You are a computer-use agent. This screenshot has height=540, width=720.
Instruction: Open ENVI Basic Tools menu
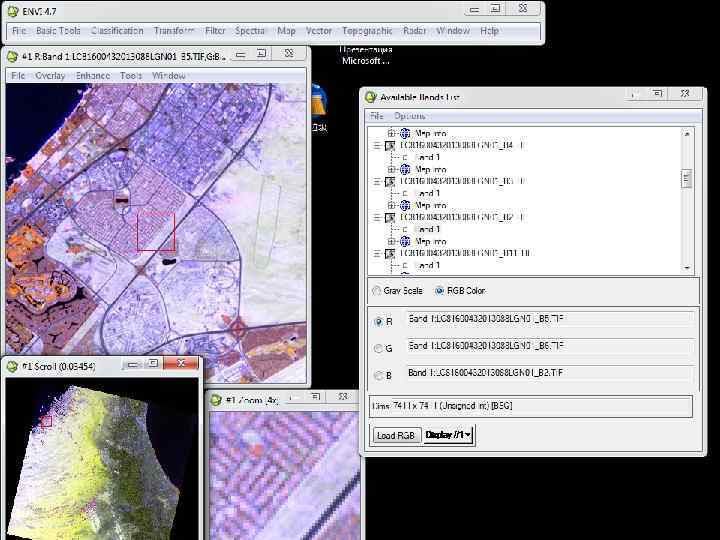58,31
